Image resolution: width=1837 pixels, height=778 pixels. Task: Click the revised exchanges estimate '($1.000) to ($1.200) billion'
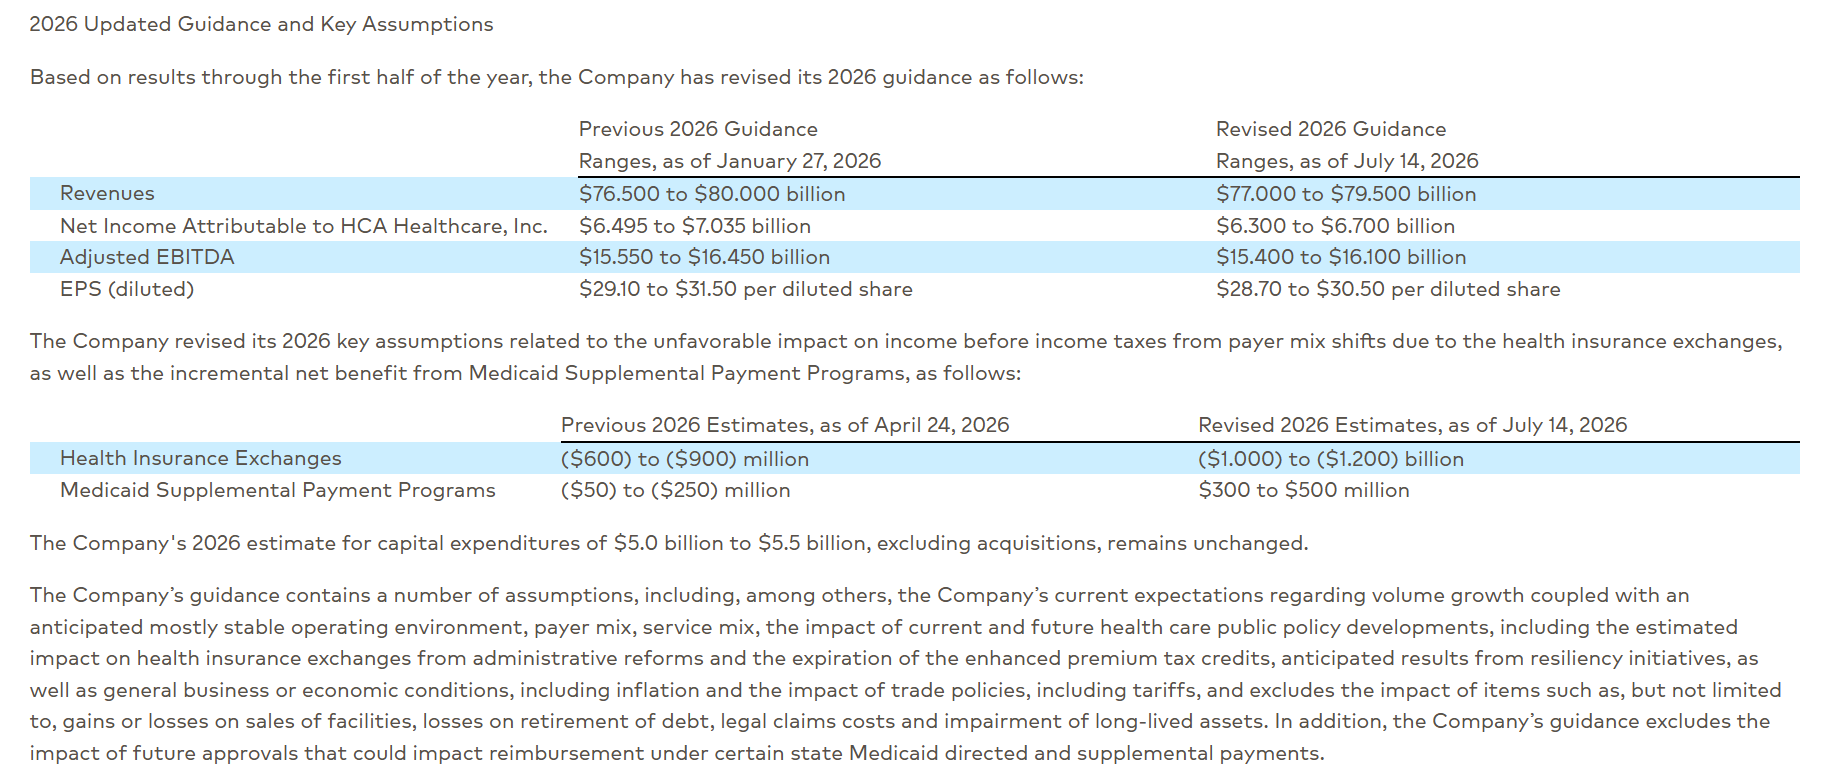coord(1331,459)
